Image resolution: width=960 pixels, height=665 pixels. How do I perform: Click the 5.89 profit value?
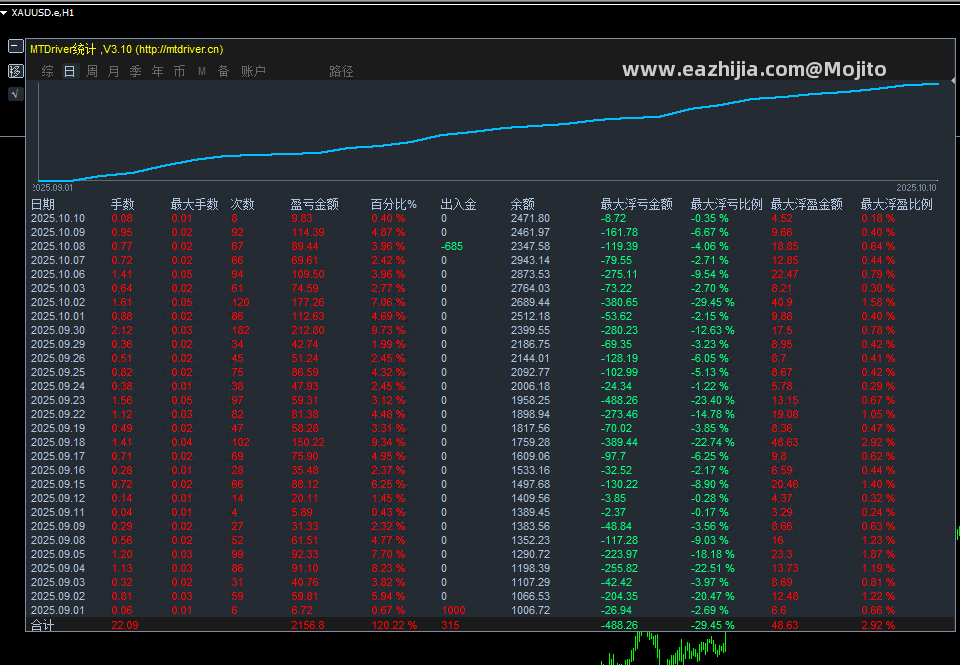tap(302, 513)
